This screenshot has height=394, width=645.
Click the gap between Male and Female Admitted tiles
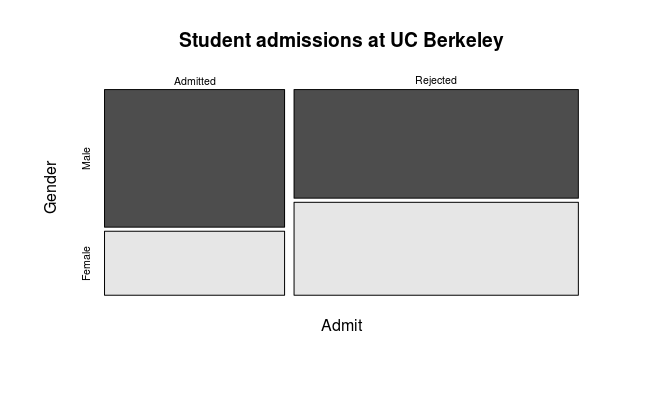click(195, 229)
